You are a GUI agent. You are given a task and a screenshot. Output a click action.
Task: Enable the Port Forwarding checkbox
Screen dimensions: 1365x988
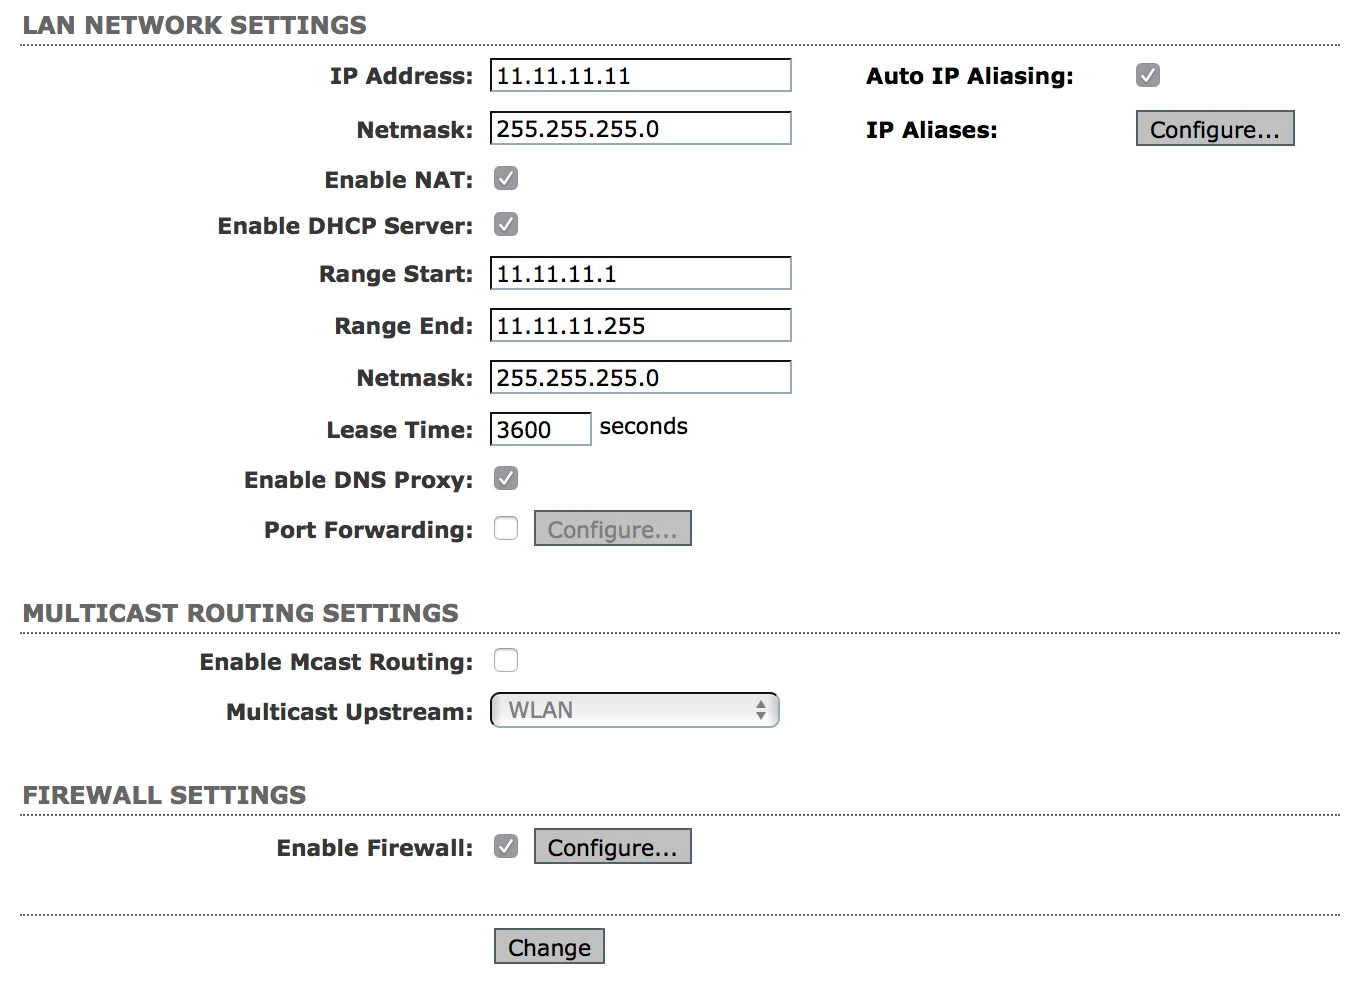pos(506,529)
